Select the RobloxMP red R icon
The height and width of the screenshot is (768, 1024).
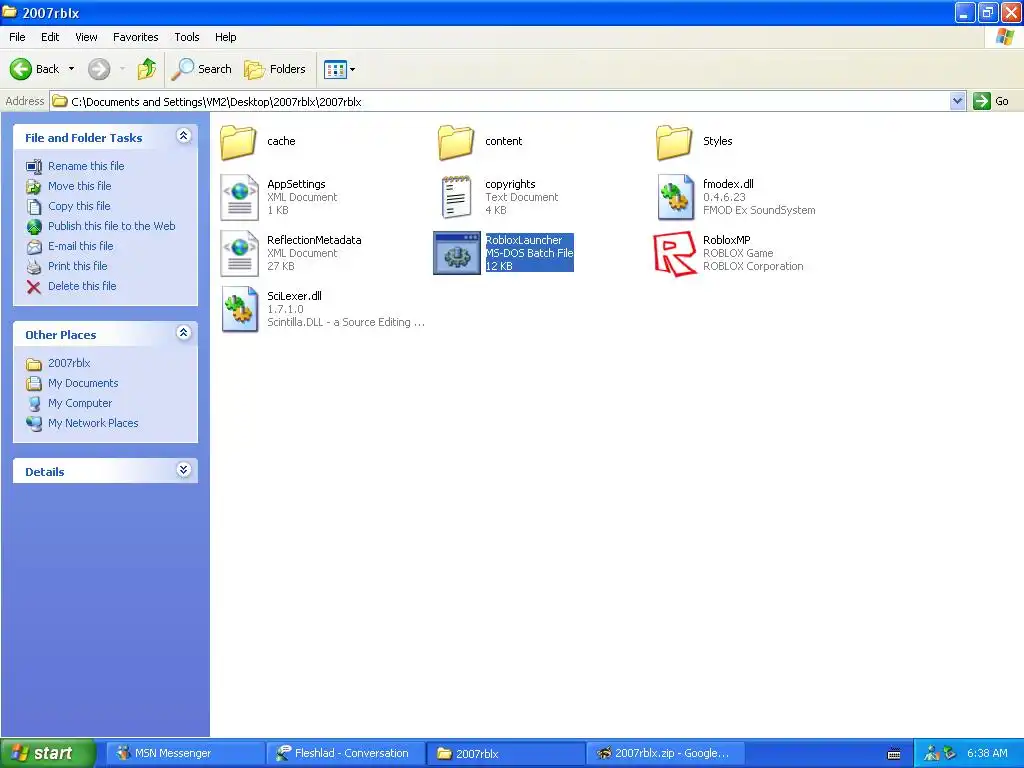(675, 253)
